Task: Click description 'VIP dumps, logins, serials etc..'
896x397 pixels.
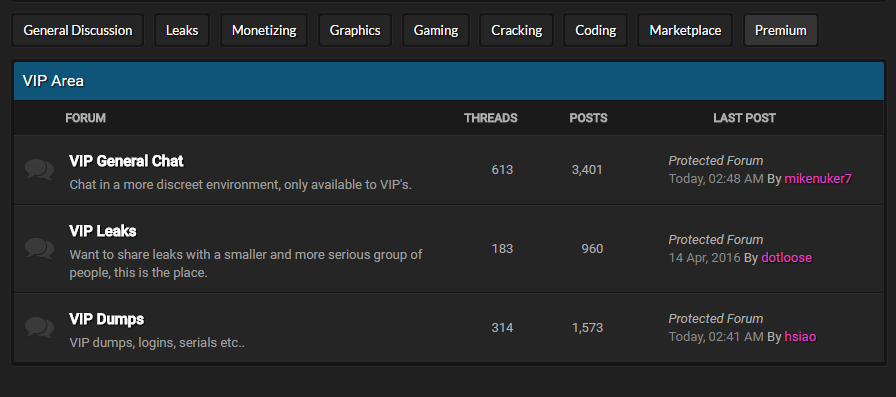Action: pyautogui.click(x=157, y=343)
